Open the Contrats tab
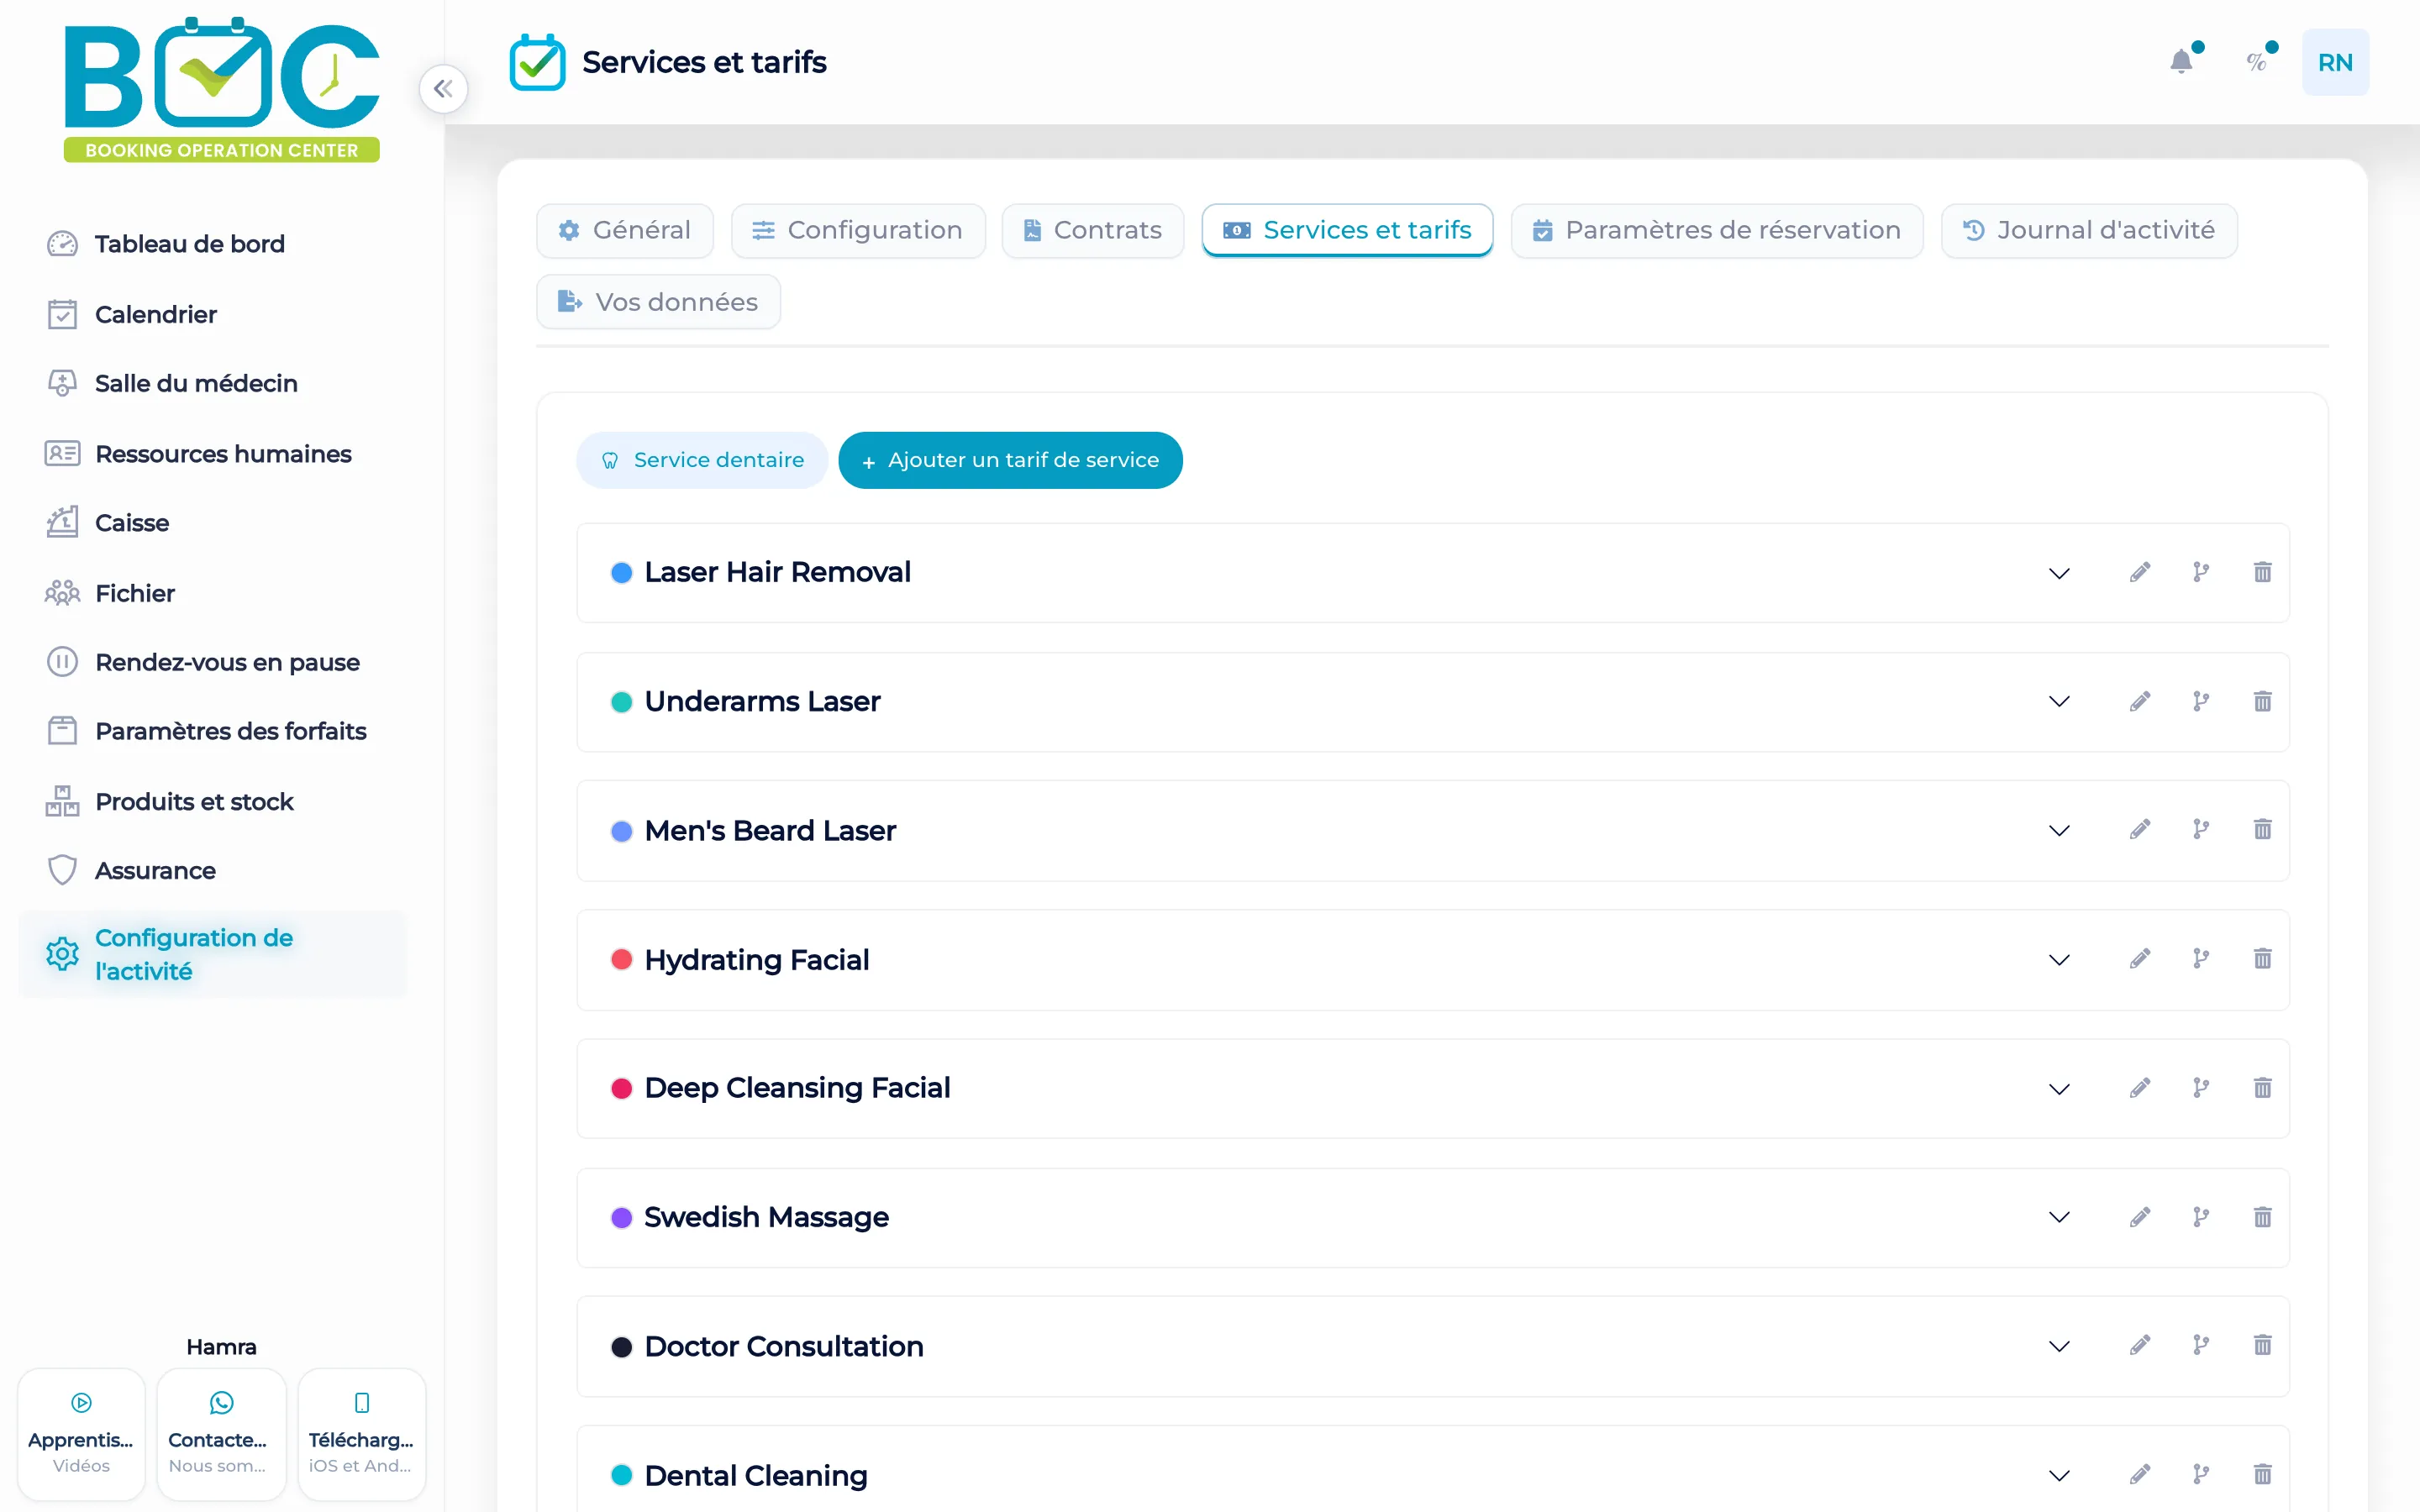Image resolution: width=2420 pixels, height=1512 pixels. 1093,230
